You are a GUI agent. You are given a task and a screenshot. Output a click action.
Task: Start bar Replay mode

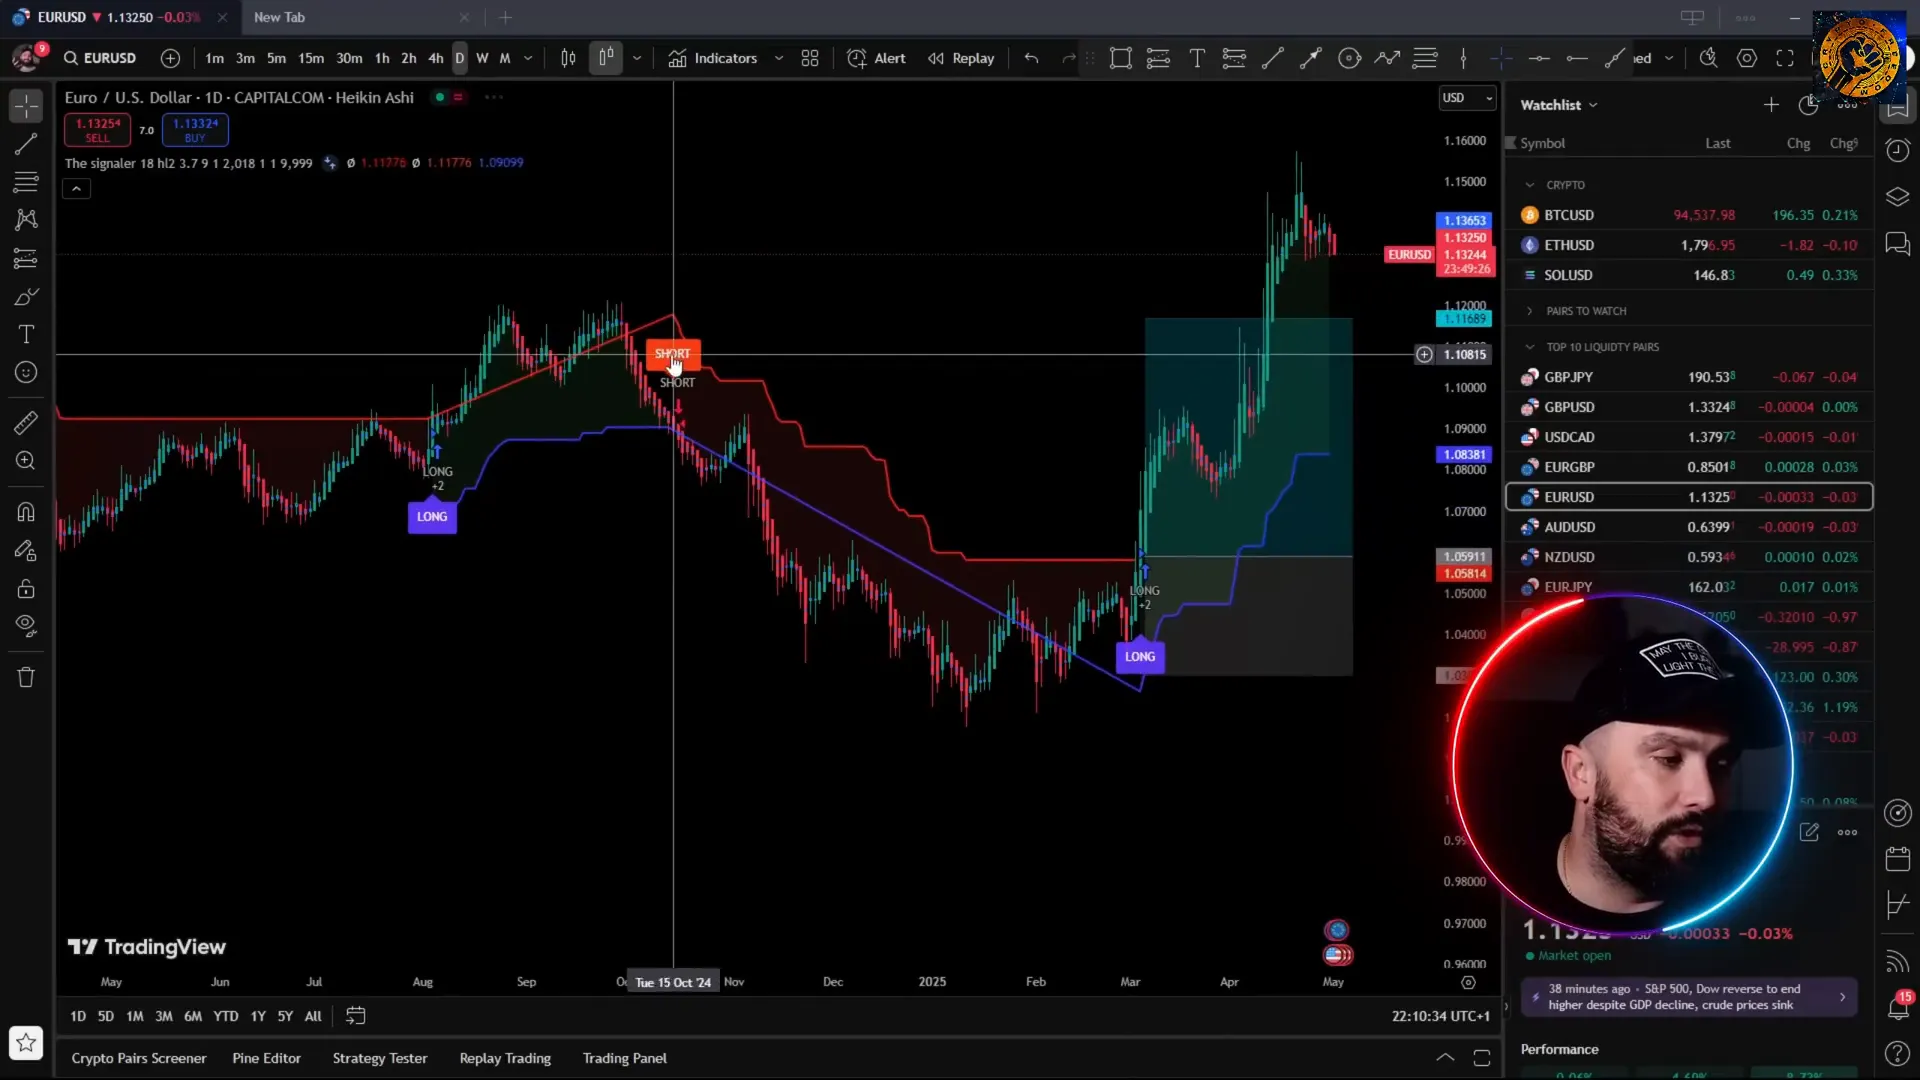(961, 58)
